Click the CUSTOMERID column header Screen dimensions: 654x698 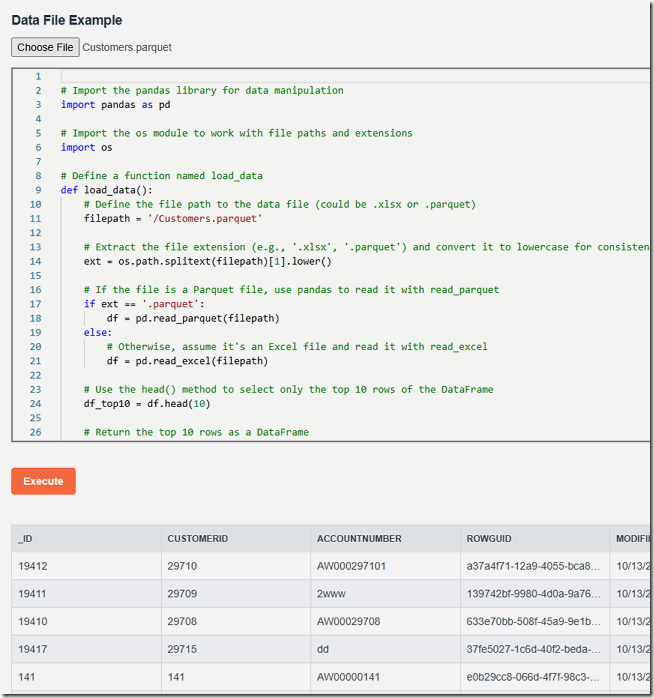236,539
